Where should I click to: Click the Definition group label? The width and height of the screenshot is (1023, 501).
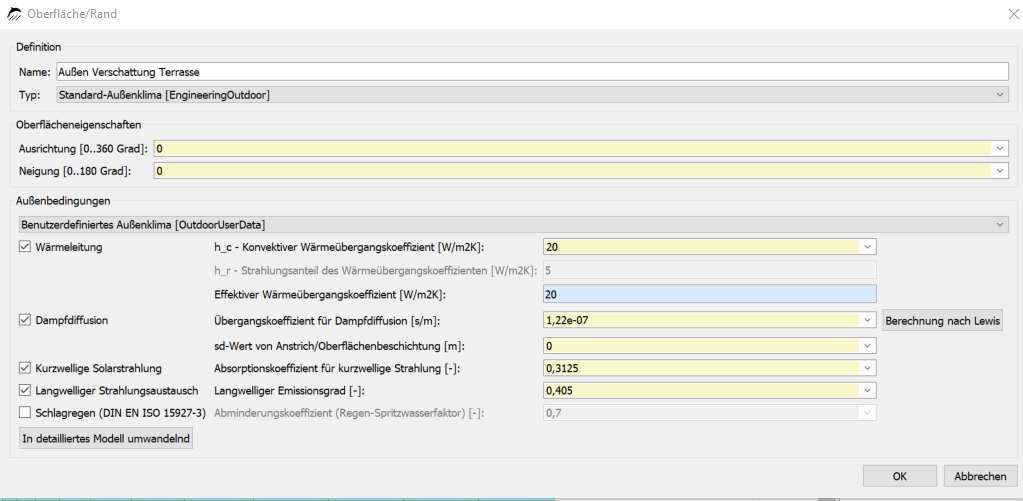tap(38, 47)
